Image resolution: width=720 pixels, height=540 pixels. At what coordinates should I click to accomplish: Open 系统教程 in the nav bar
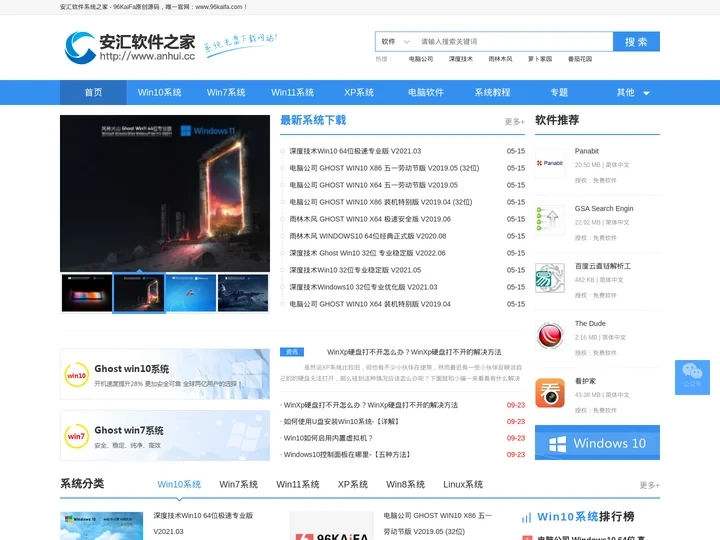point(492,92)
